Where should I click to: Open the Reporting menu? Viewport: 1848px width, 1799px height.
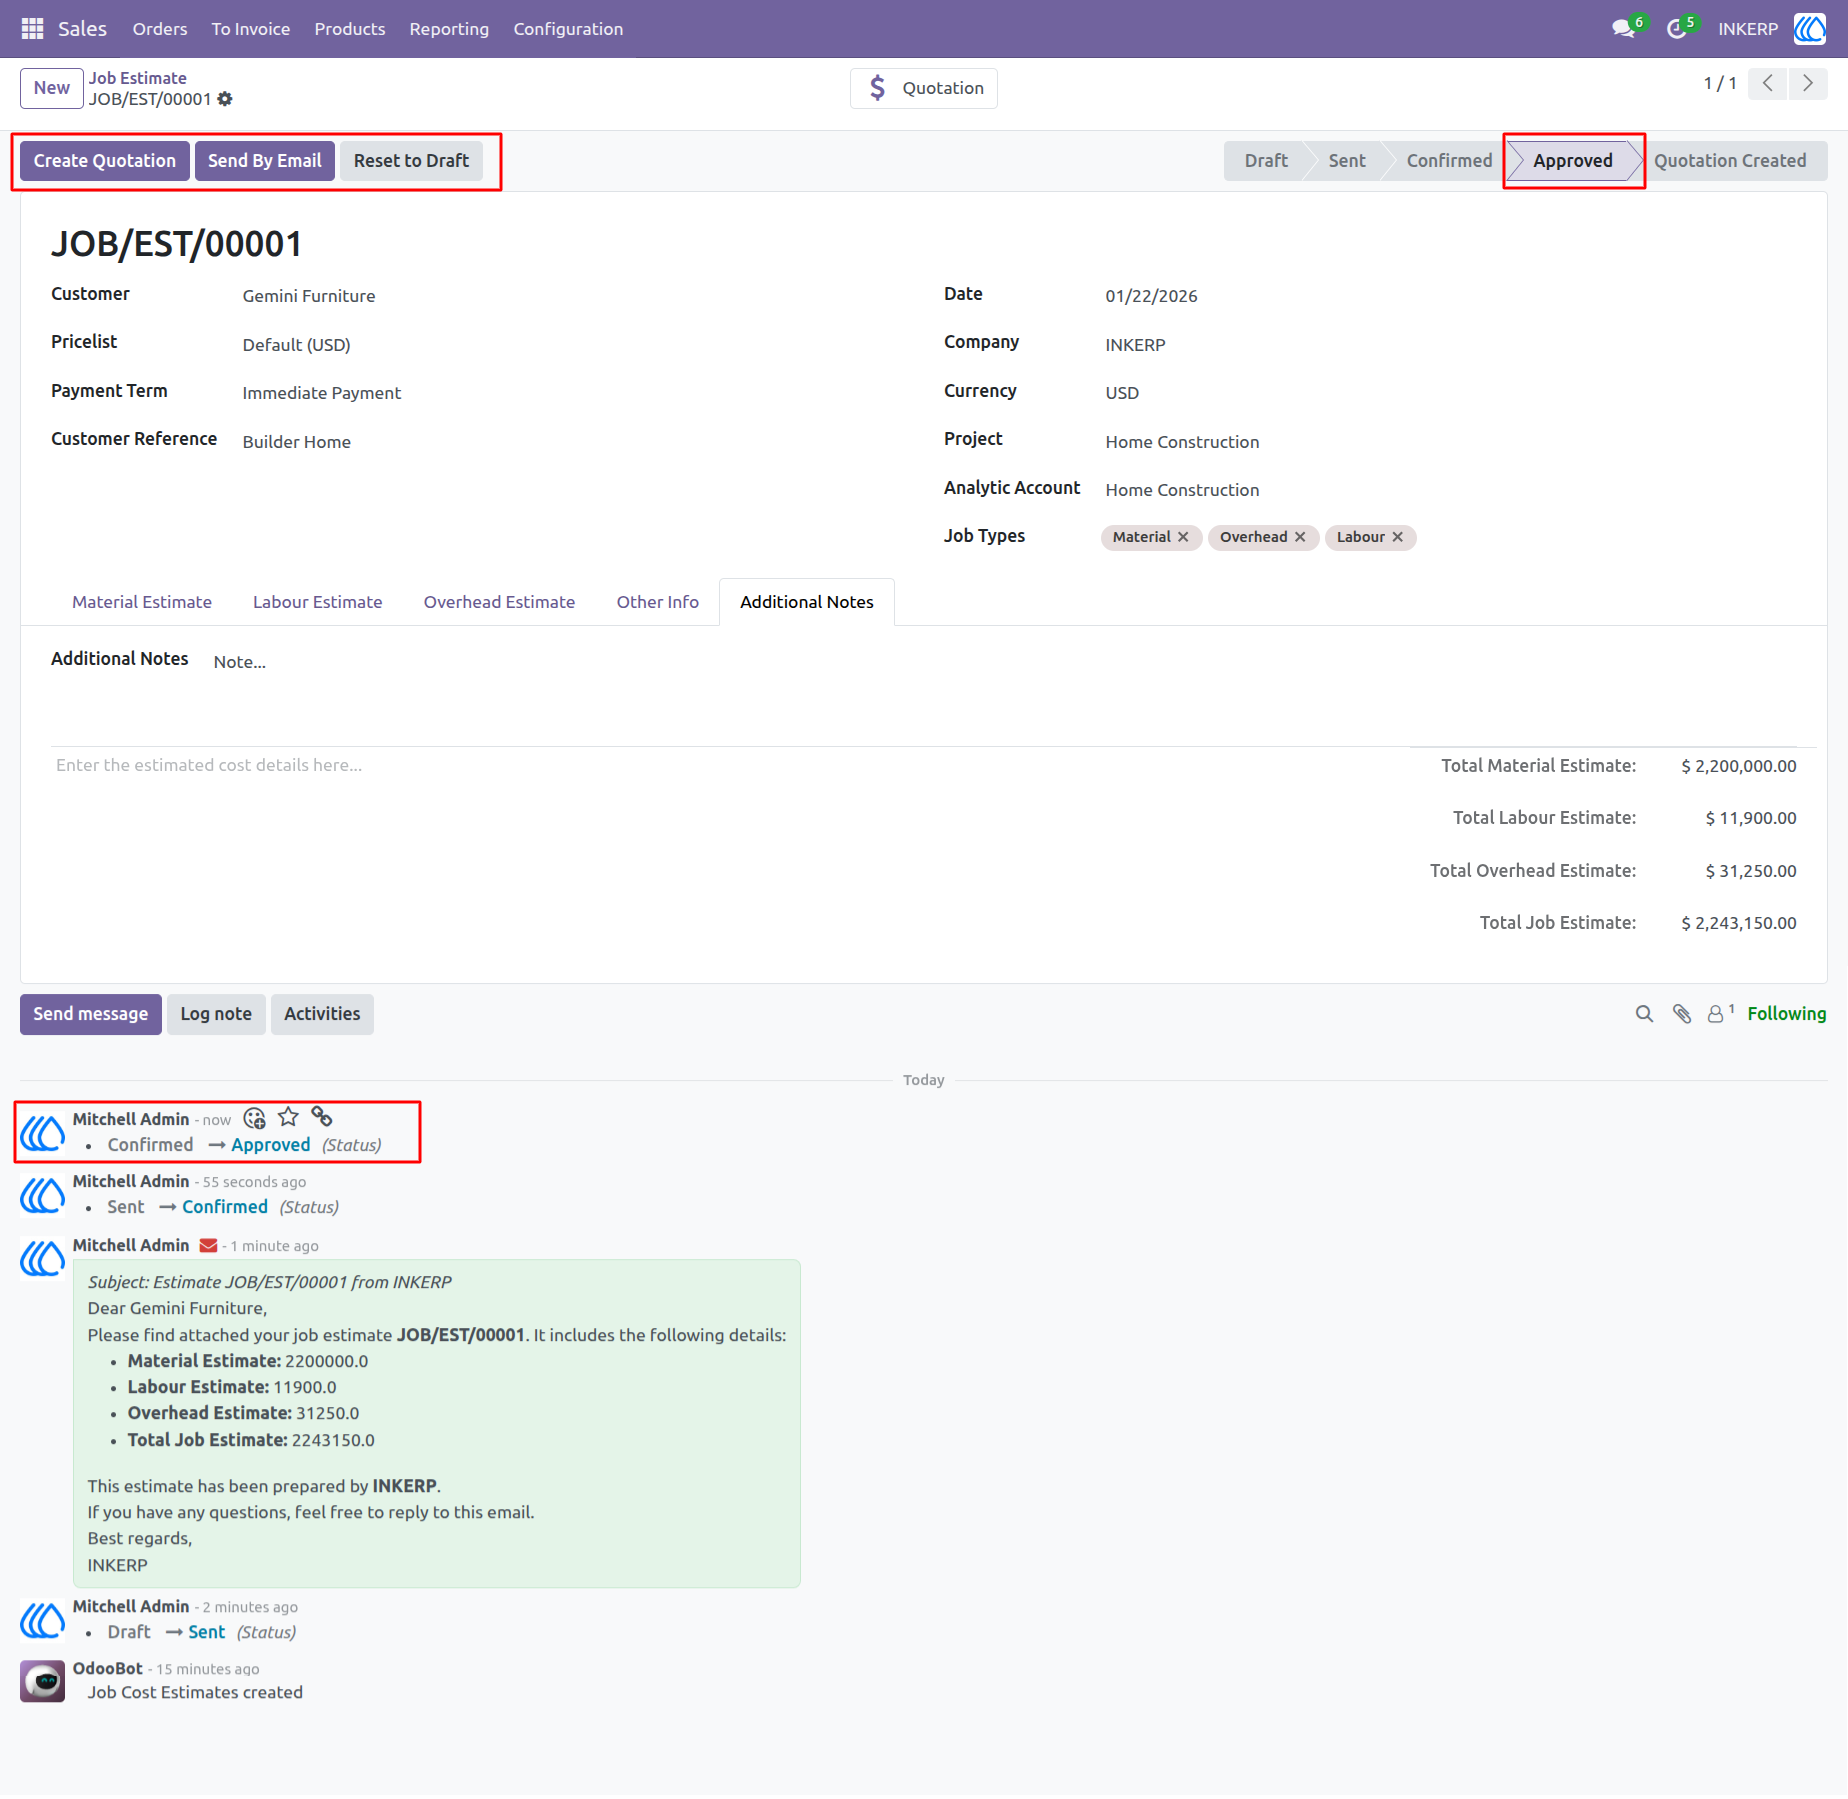click(x=449, y=29)
